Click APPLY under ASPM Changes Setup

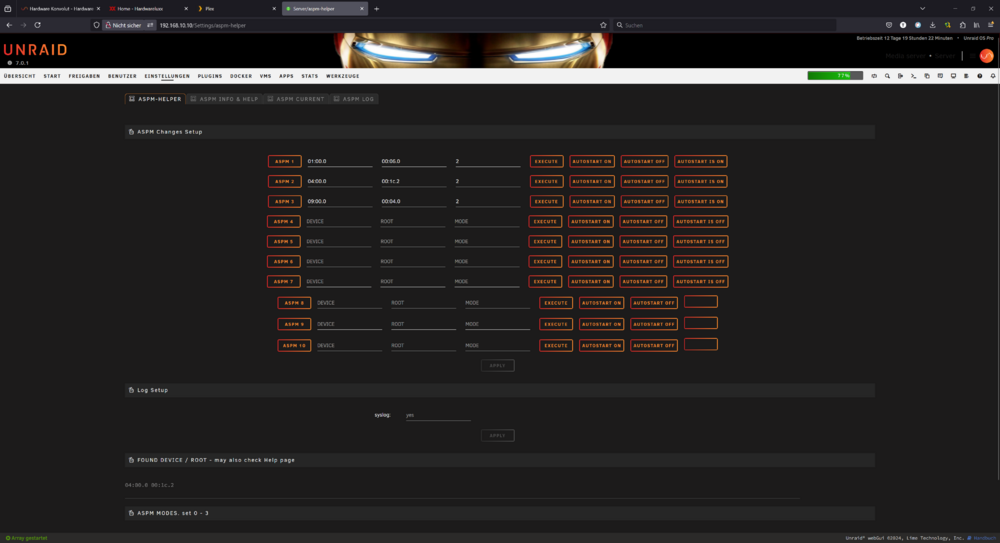tap(497, 366)
